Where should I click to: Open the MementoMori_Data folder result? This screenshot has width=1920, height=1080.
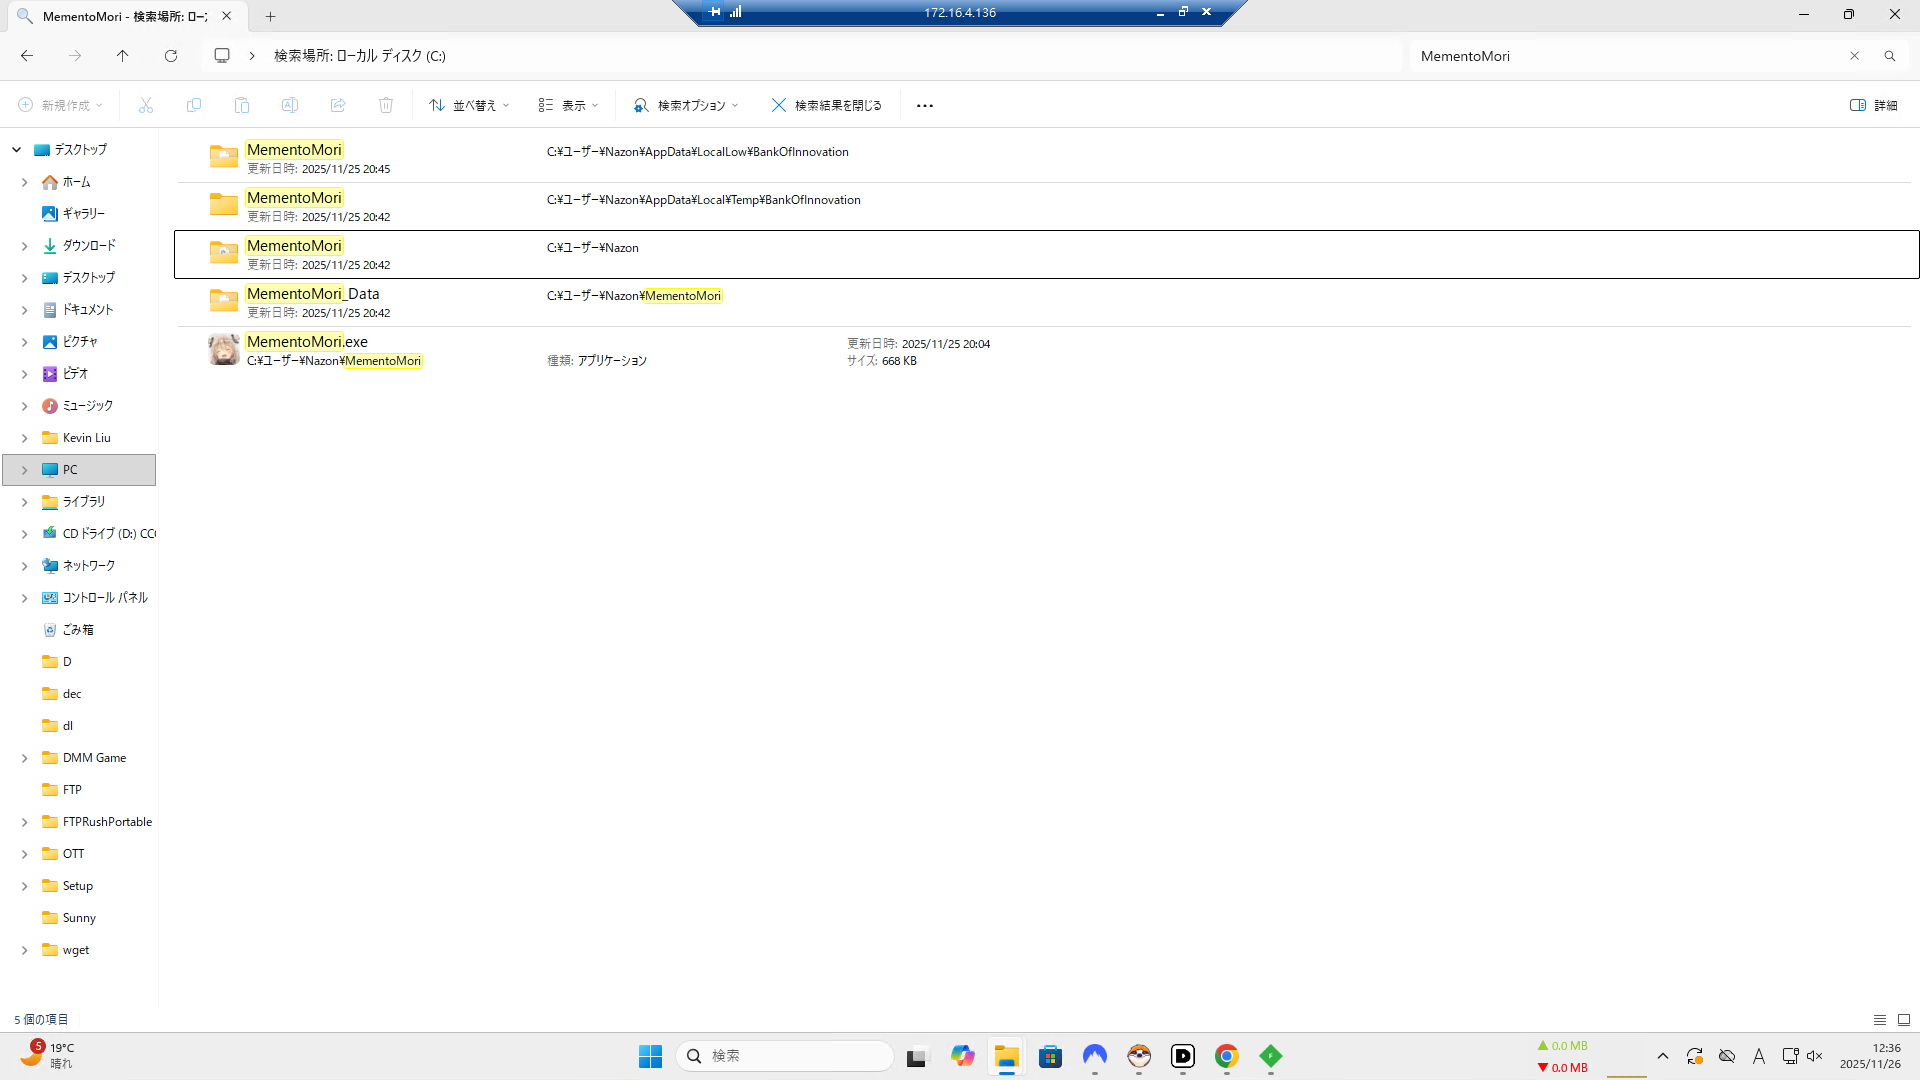pos(313,294)
